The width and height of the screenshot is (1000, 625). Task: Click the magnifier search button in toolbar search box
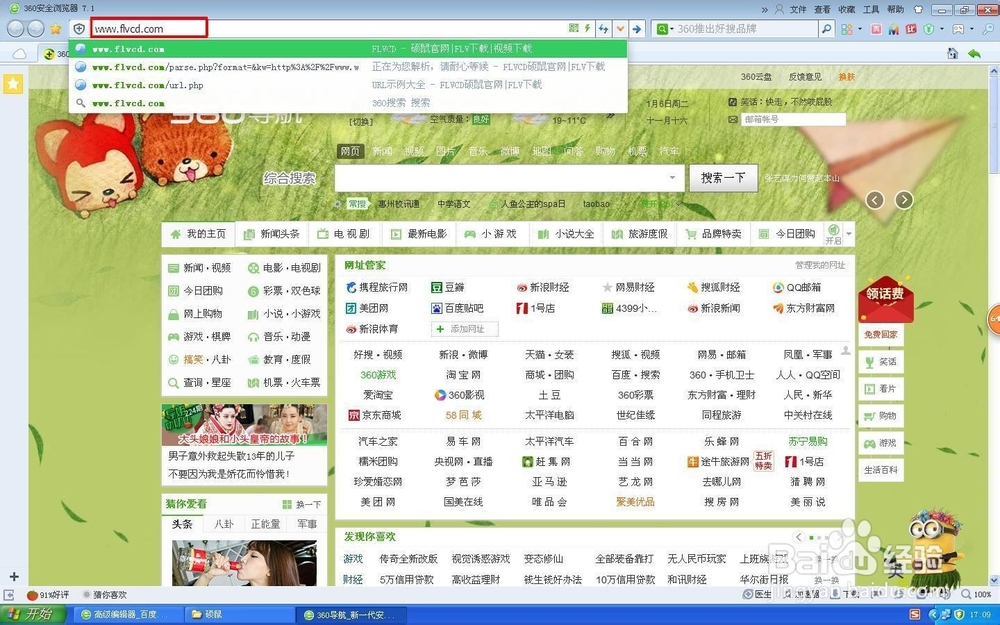pyautogui.click(x=827, y=29)
